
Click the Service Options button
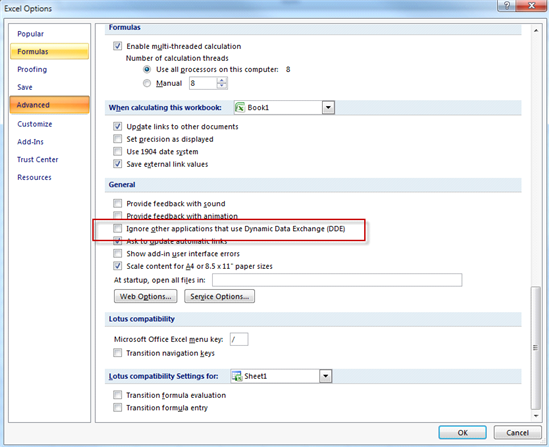(220, 296)
